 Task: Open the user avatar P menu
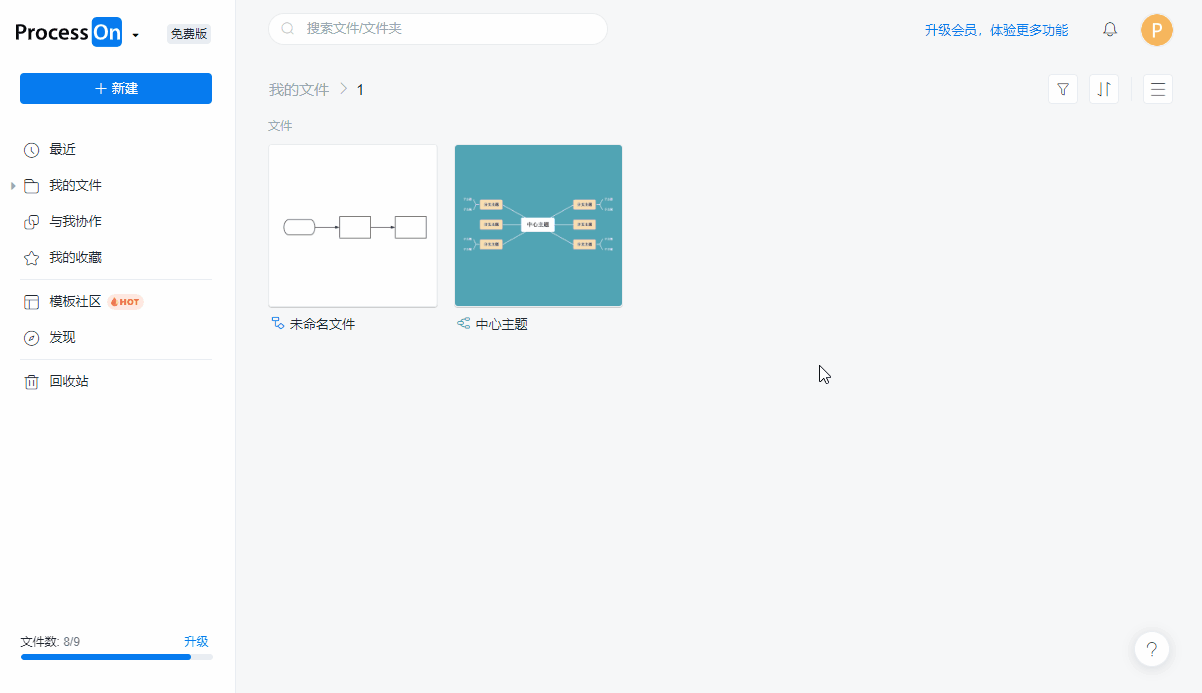(x=1157, y=30)
